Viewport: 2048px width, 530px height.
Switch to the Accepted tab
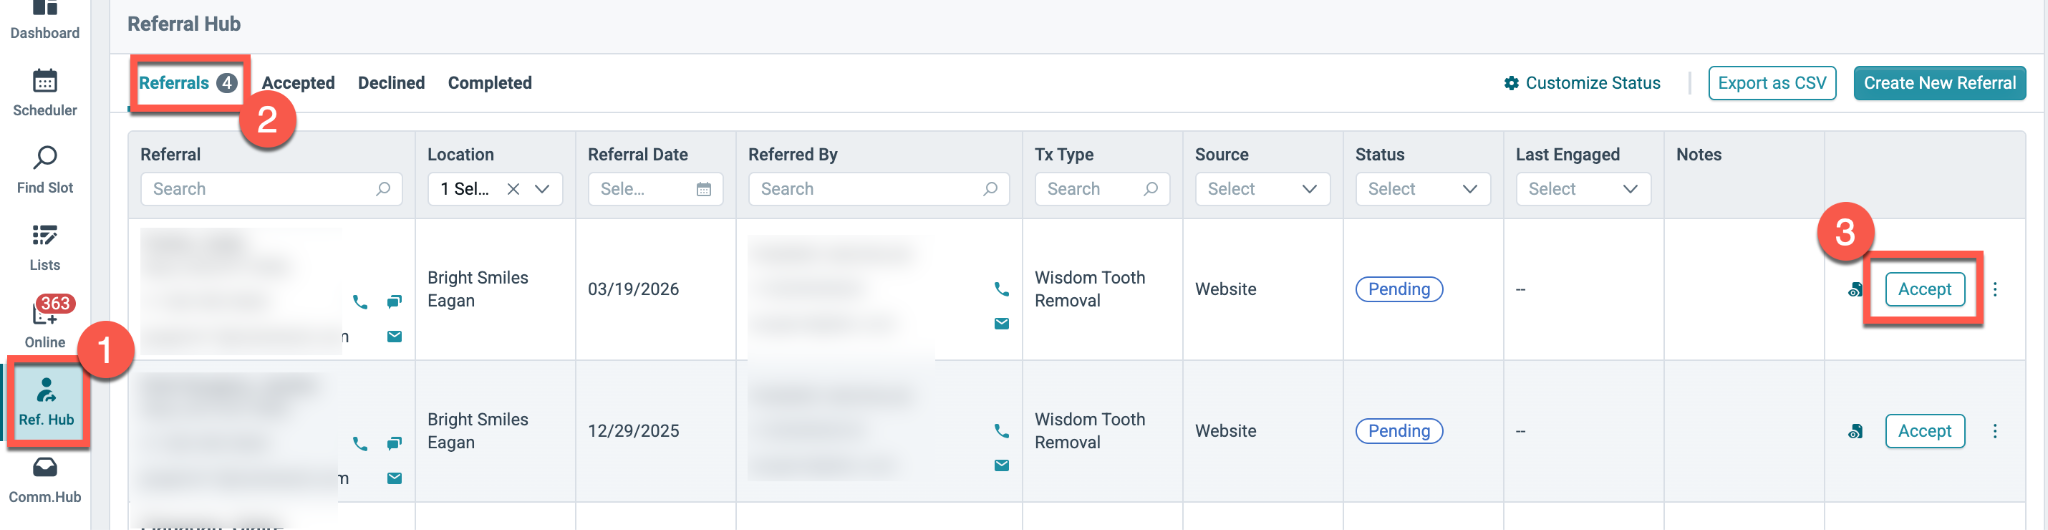point(298,83)
